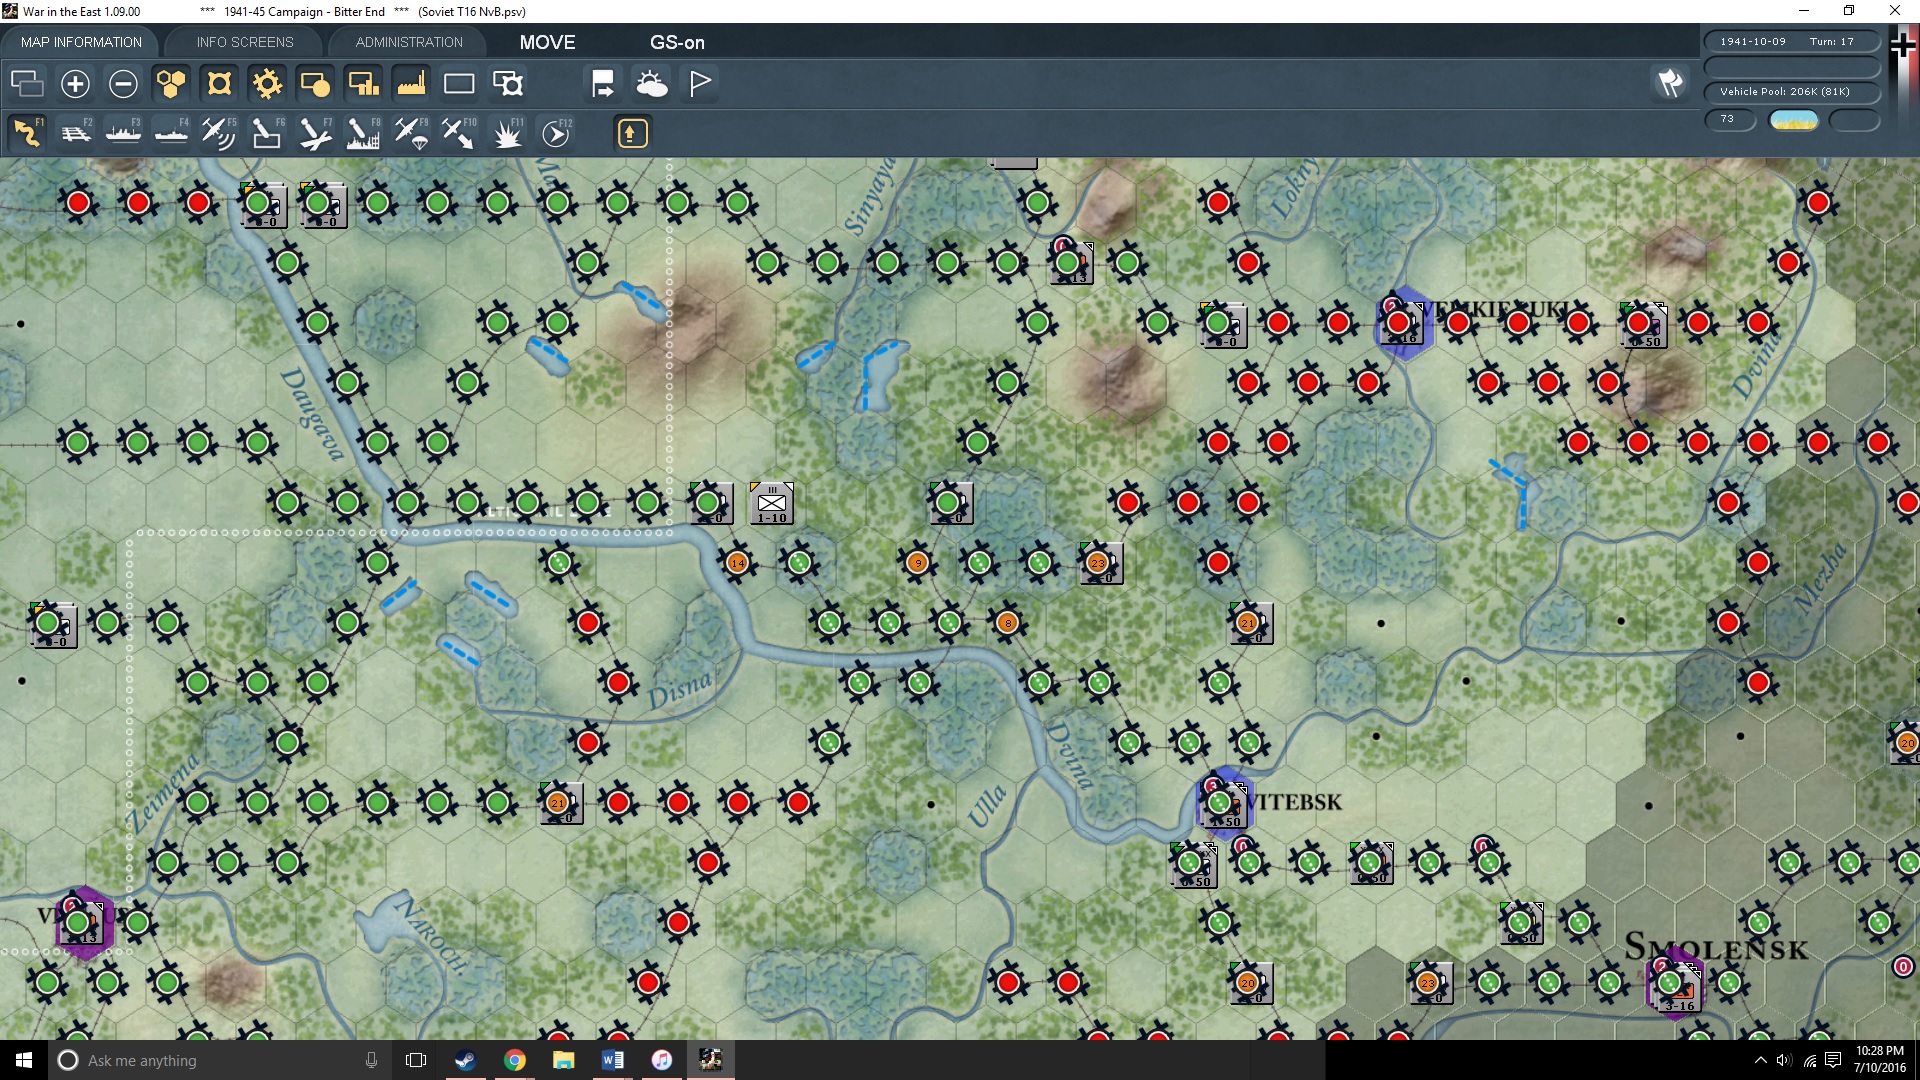Toggle the rectangle-with-circle overlay button
The width and height of the screenshot is (1920, 1080).
click(315, 83)
